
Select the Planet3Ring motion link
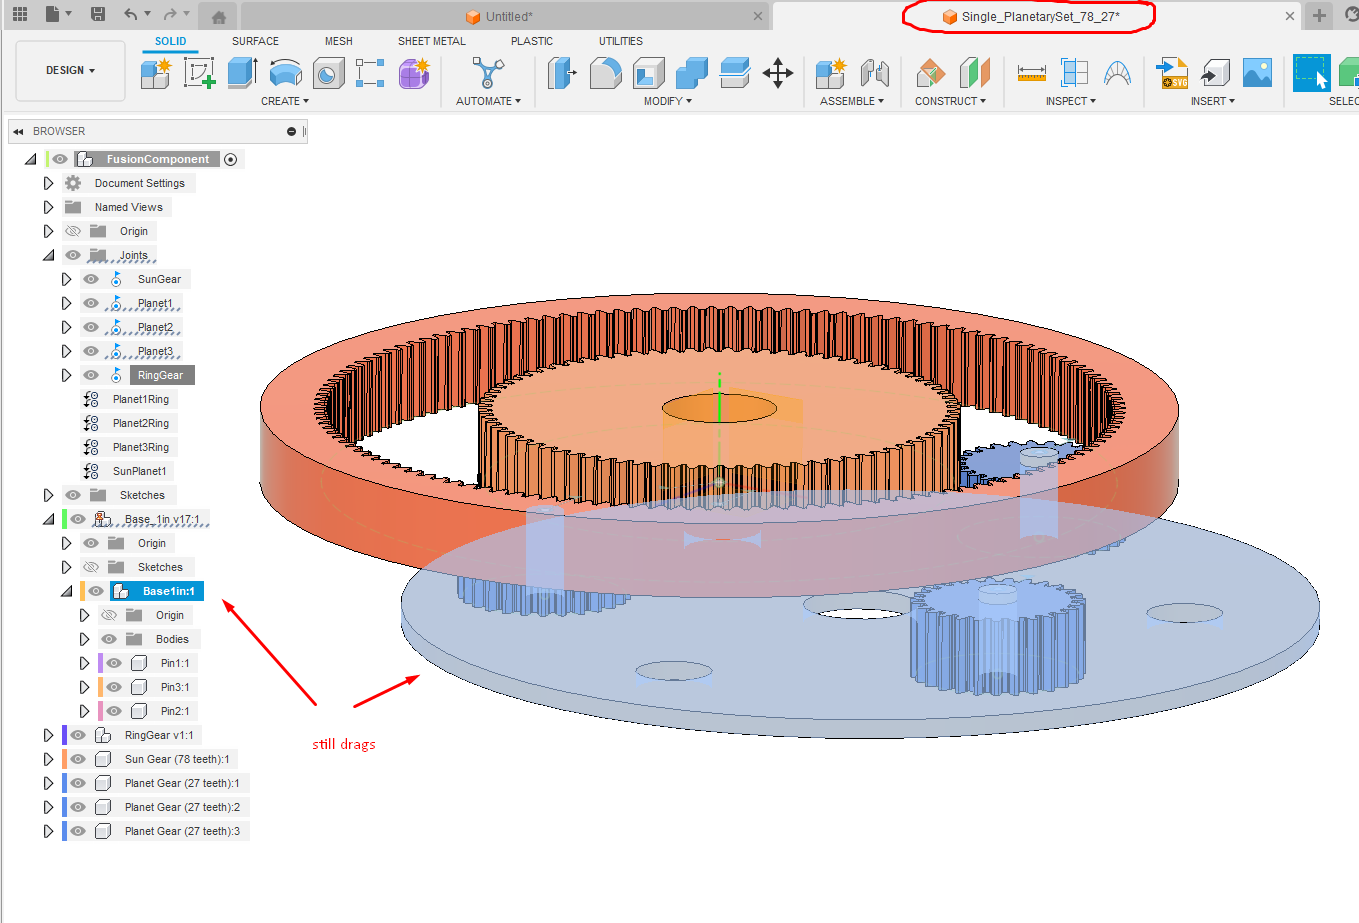tap(140, 447)
